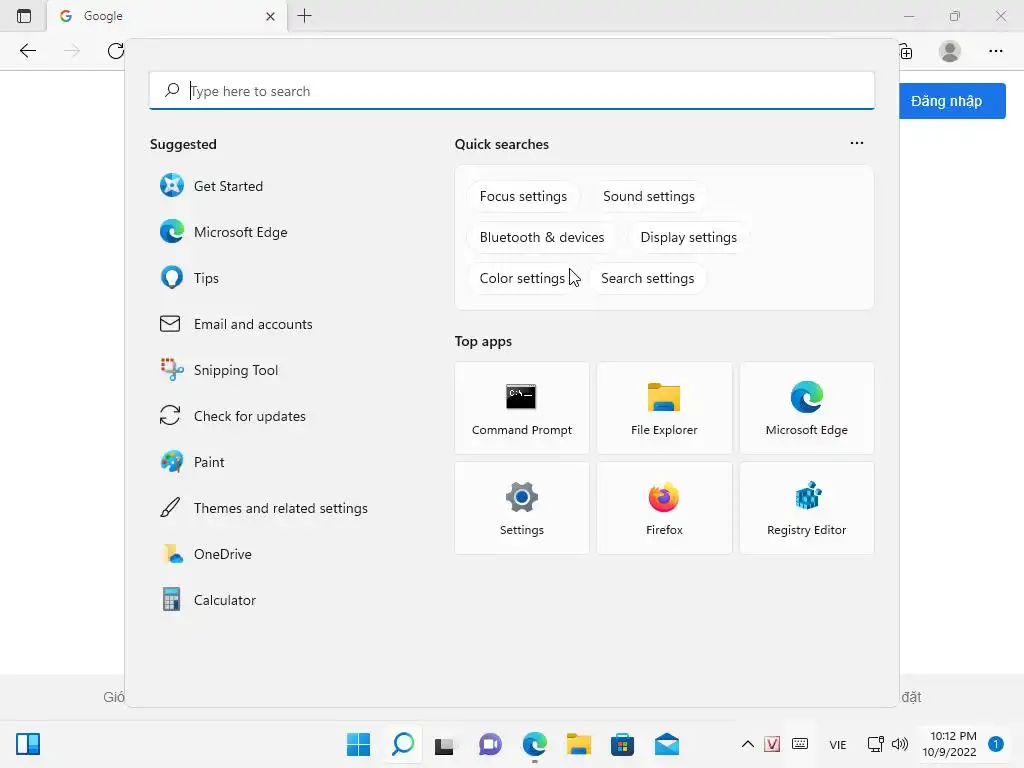Open Calculator from Suggested list

208,600
